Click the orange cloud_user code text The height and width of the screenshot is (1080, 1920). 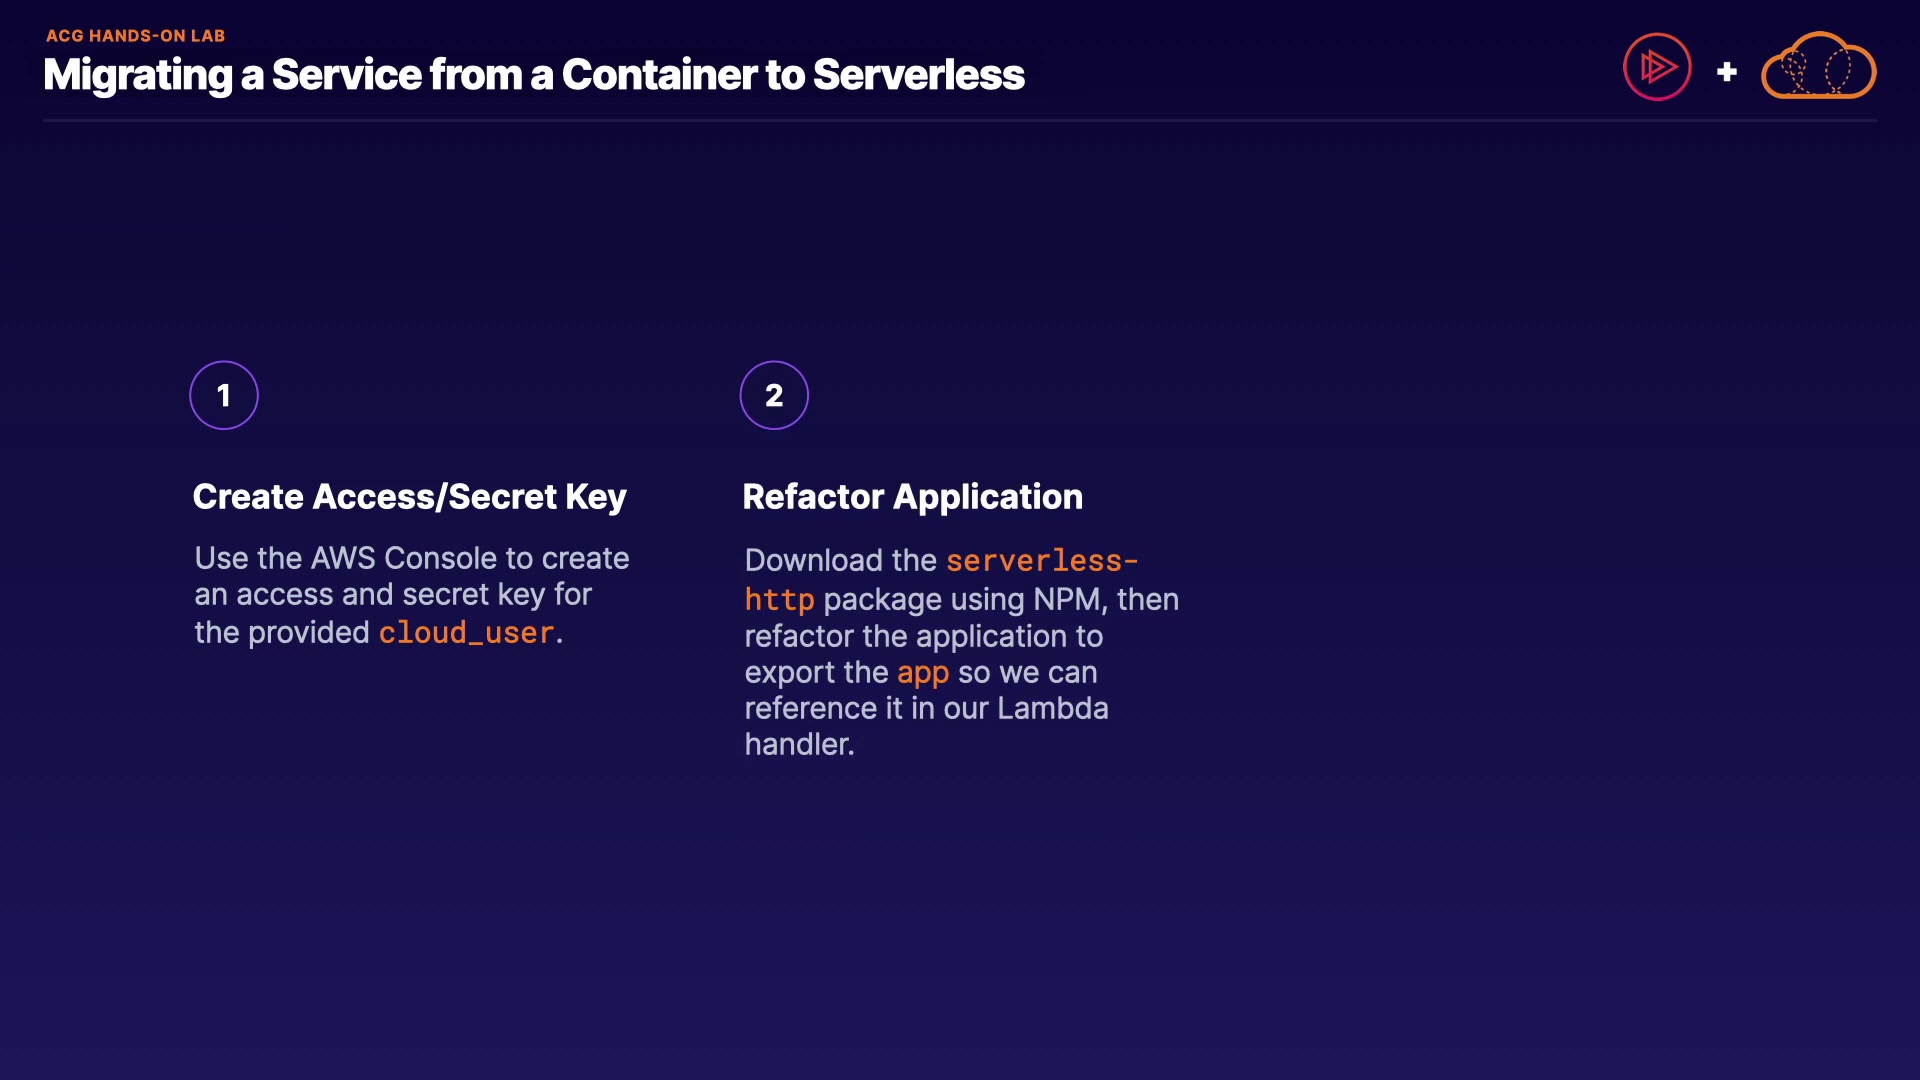point(466,633)
